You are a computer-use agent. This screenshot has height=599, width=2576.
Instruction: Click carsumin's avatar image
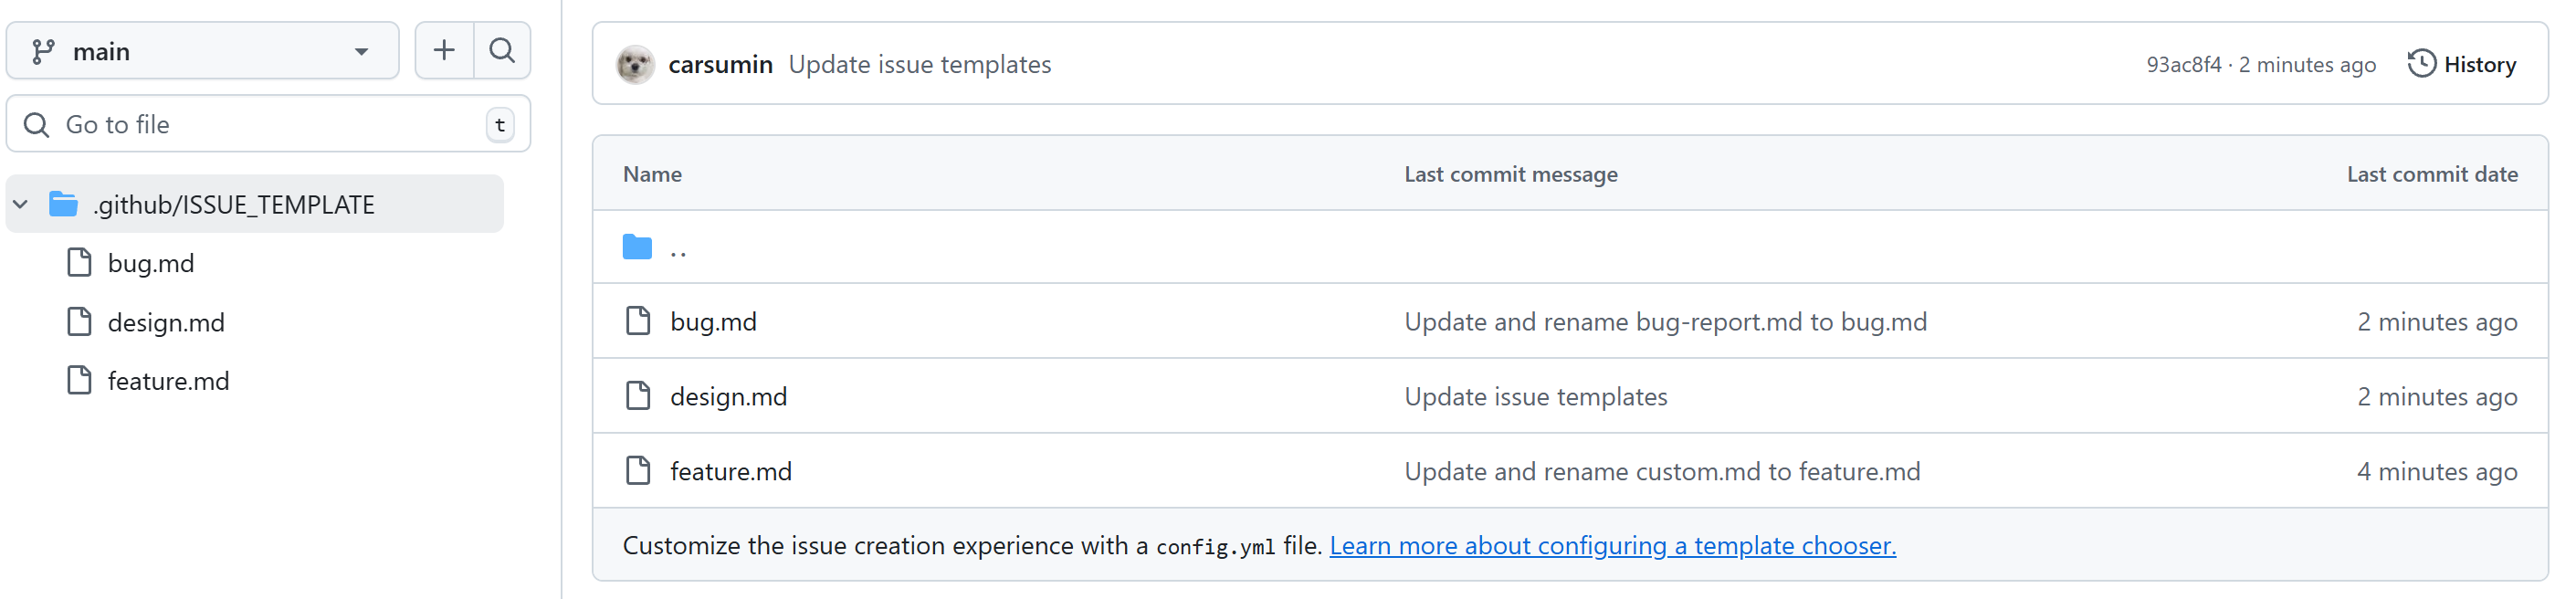pyautogui.click(x=635, y=65)
